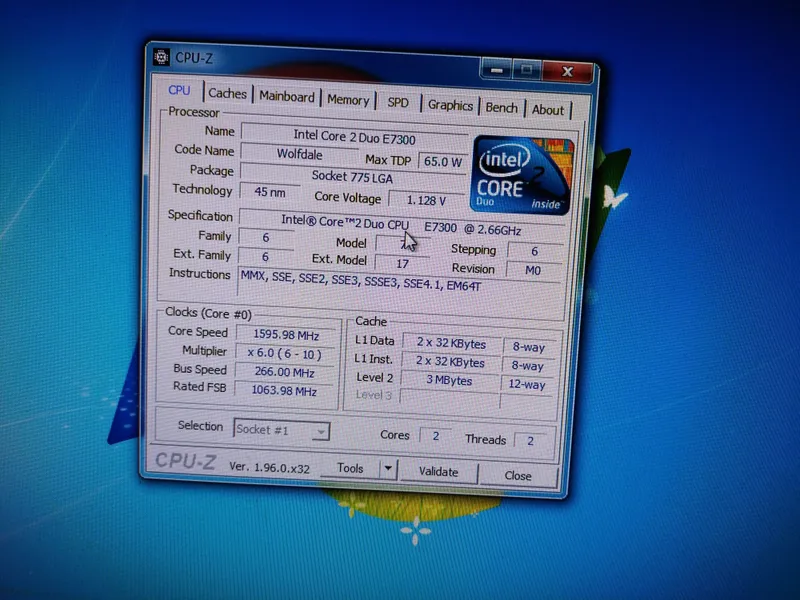Click the processor name 'Intel Core 2 Duo E7300'
This screenshot has height=600, width=800.
pos(354,137)
